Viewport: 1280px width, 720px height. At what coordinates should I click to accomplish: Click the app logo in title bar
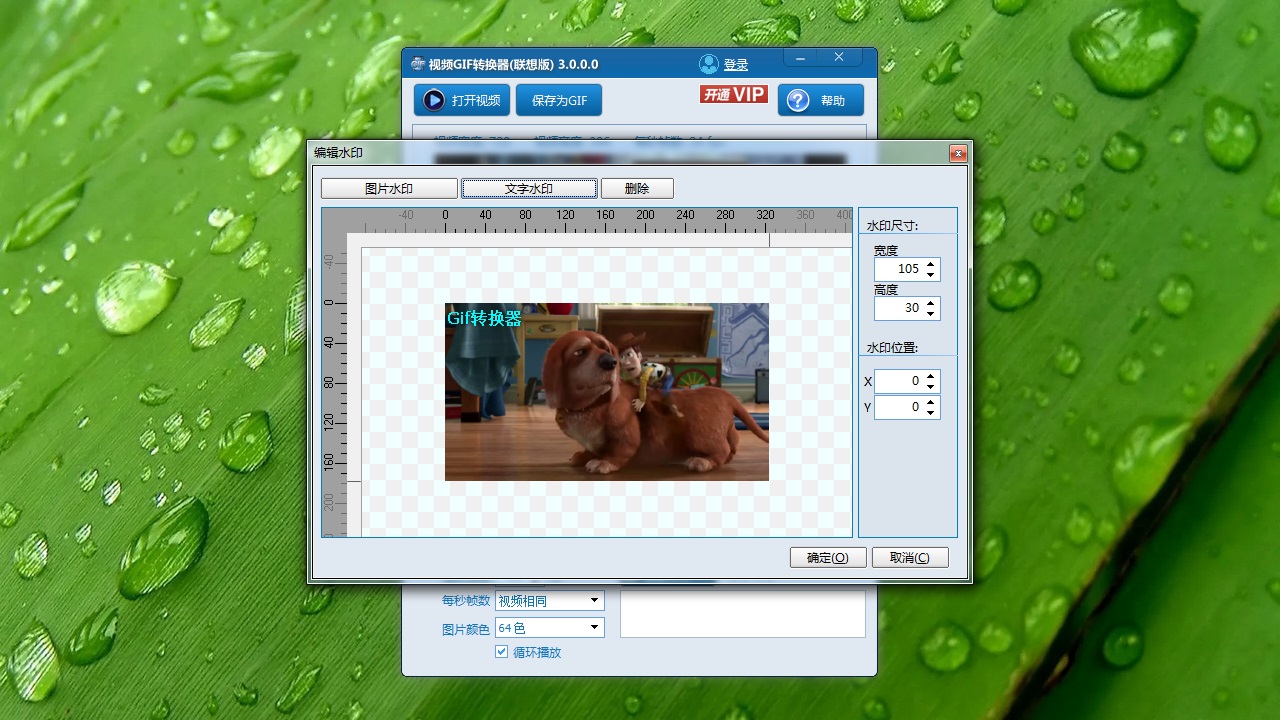[417, 64]
